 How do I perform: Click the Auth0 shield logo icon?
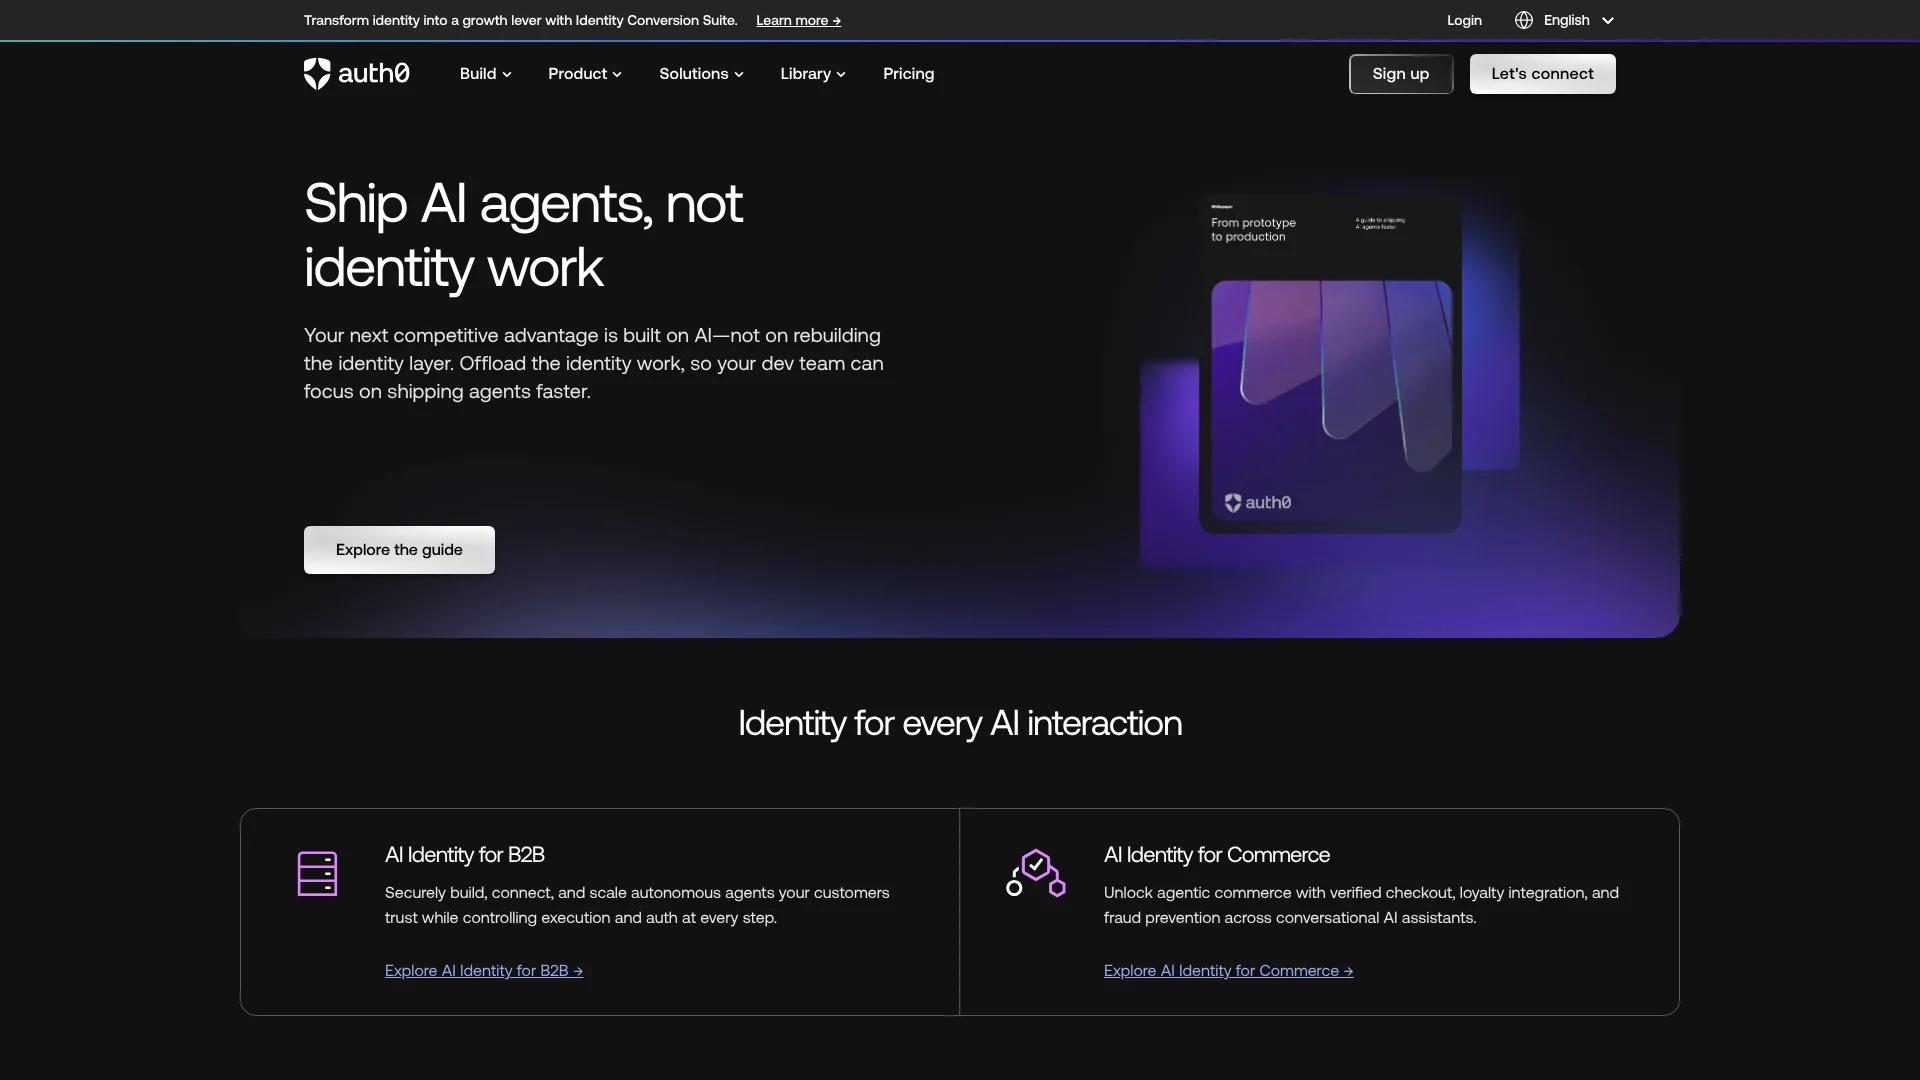point(317,74)
